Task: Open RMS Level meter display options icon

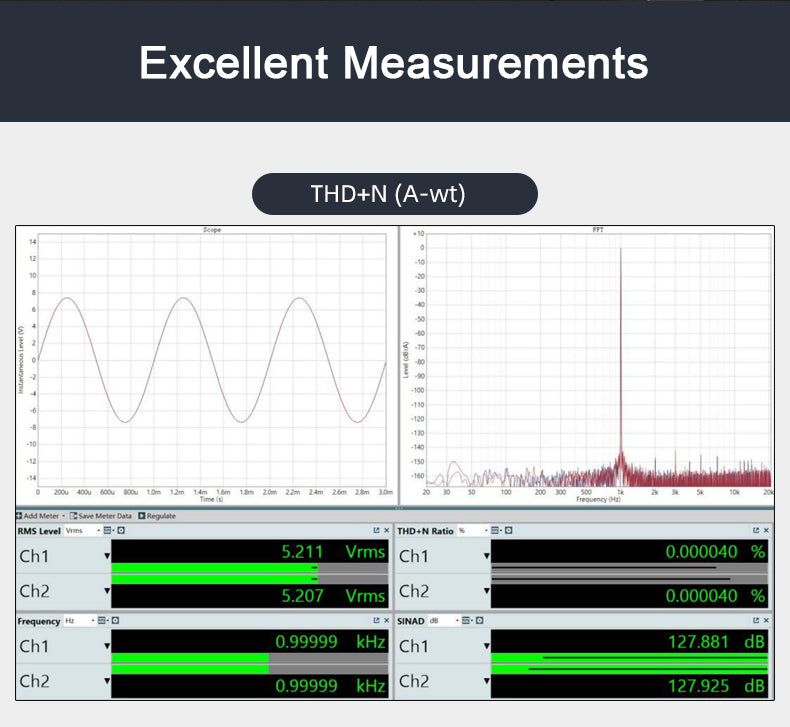Action: pos(107,531)
